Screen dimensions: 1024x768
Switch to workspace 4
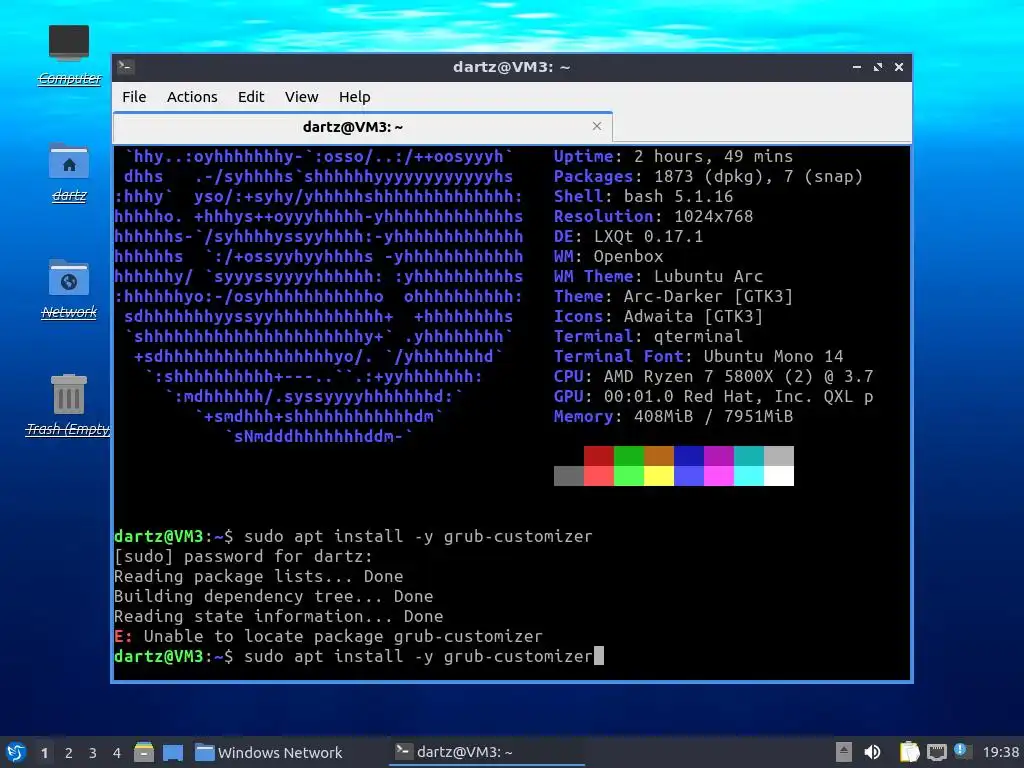click(x=117, y=753)
